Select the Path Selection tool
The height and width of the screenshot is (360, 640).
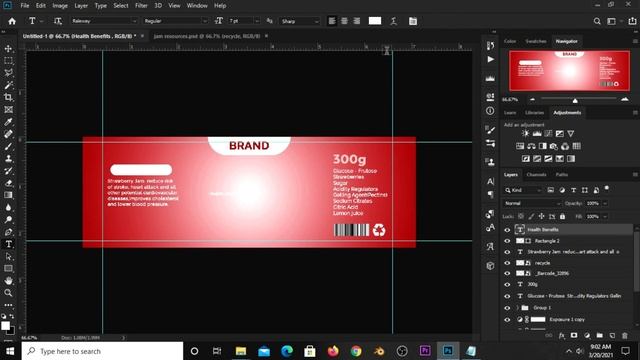point(8,256)
